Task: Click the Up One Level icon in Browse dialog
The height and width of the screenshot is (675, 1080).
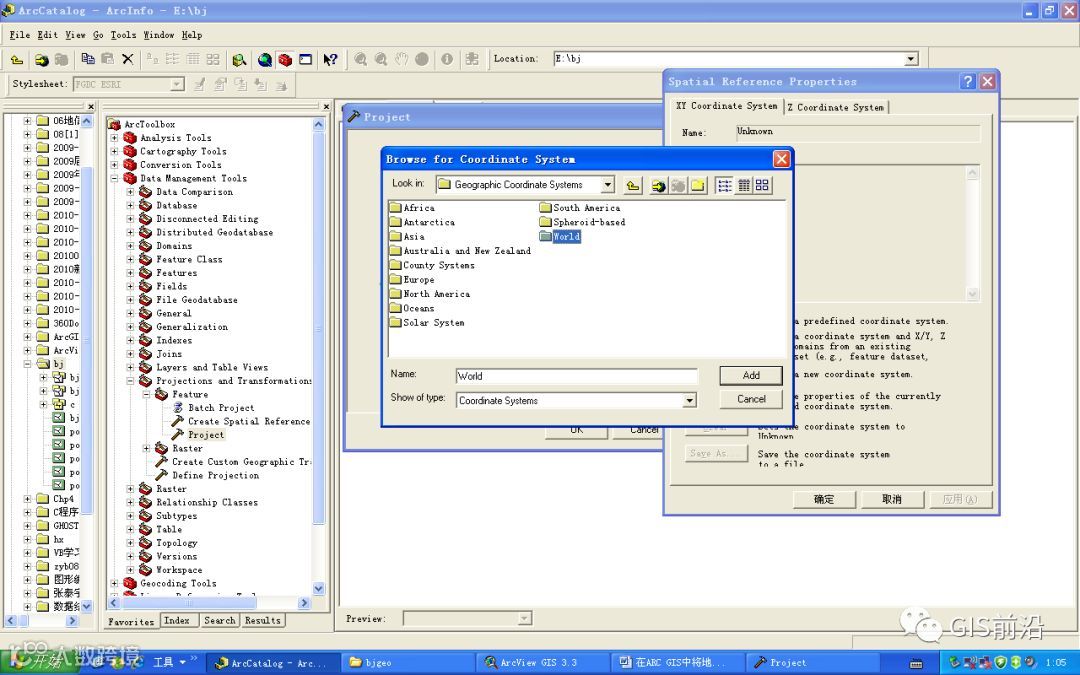Action: pos(633,185)
